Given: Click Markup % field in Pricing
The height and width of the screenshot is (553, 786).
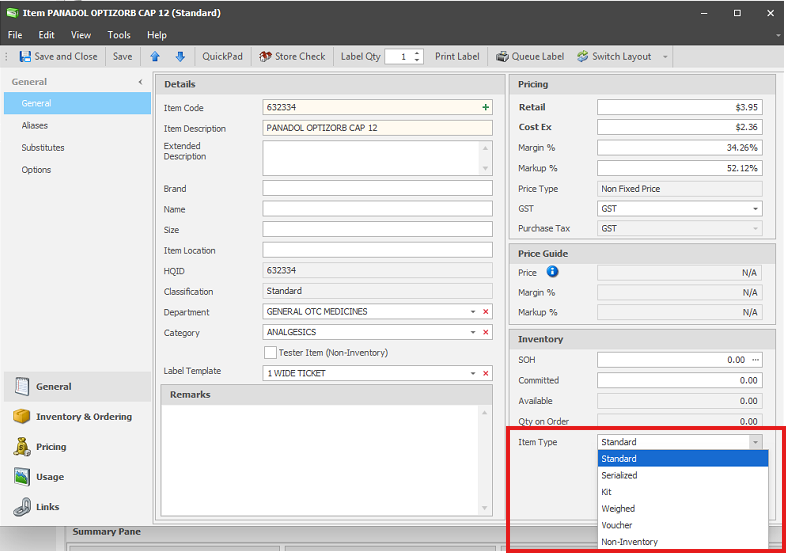Looking at the screenshot, I should point(680,168).
